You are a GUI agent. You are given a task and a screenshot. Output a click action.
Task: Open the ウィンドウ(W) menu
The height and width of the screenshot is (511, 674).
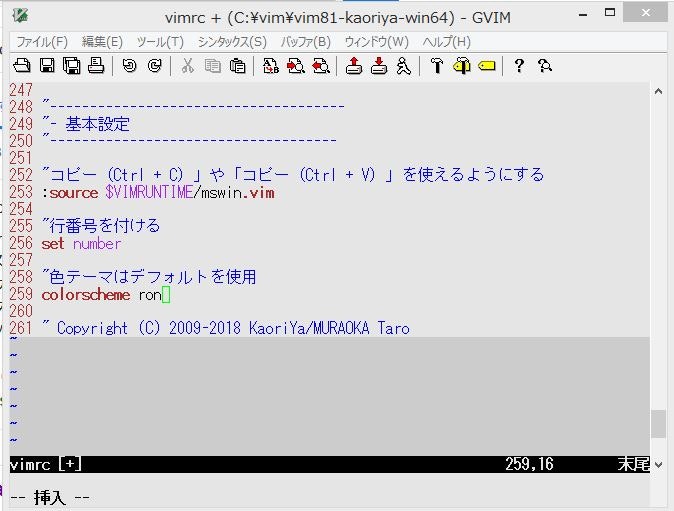(x=377, y=42)
